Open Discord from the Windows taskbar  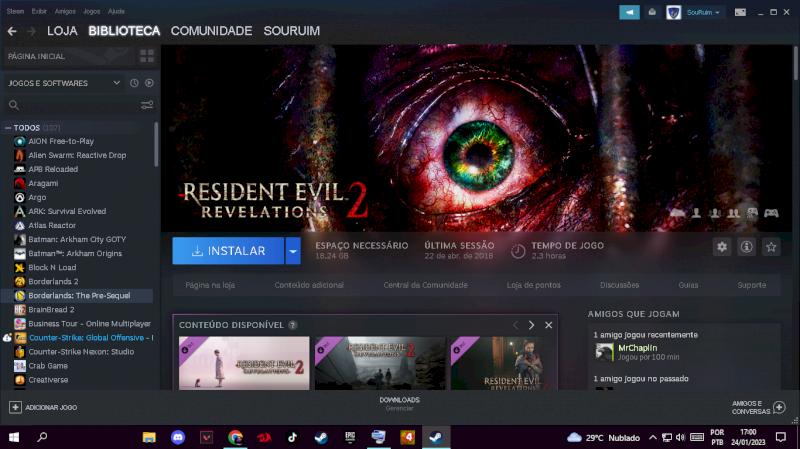point(178,437)
